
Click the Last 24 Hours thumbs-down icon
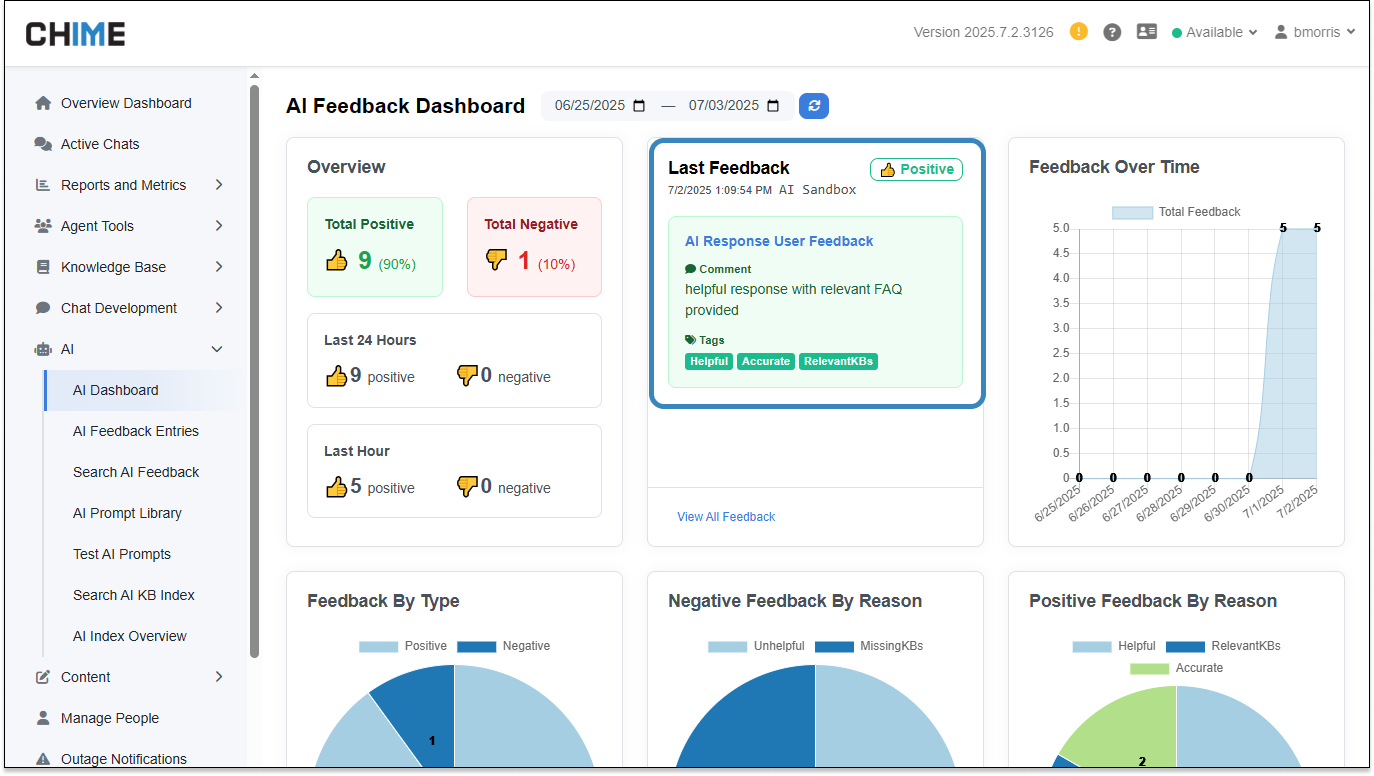pos(467,376)
